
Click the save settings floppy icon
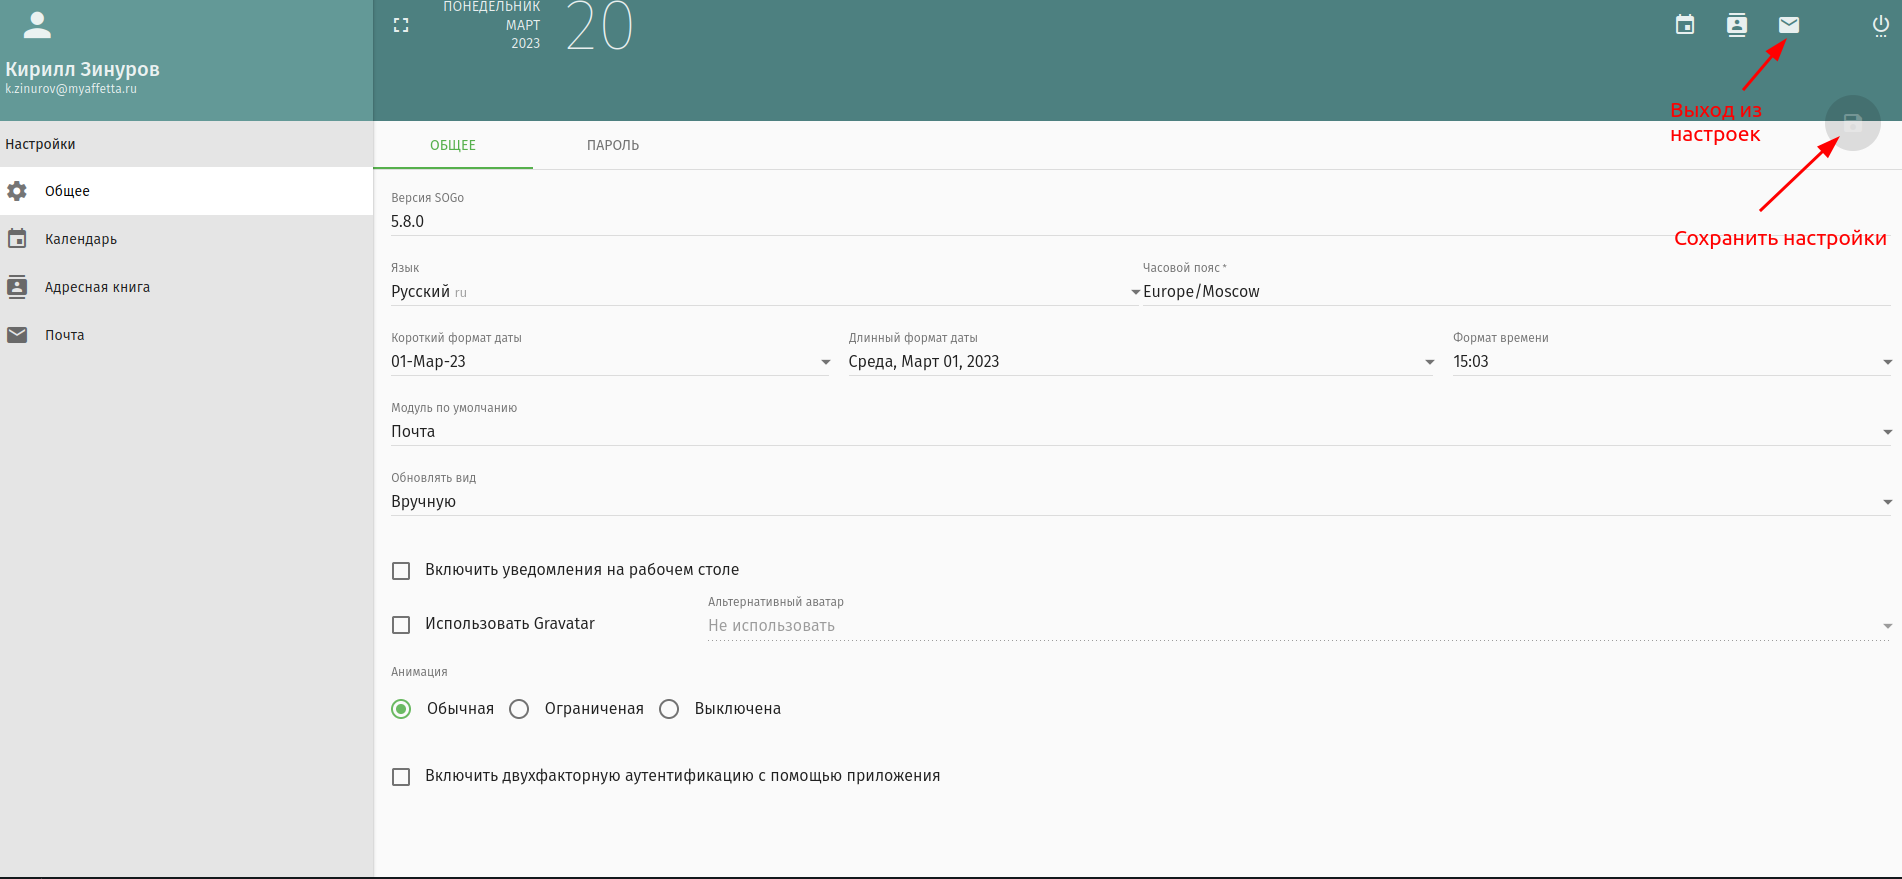pyautogui.click(x=1852, y=123)
